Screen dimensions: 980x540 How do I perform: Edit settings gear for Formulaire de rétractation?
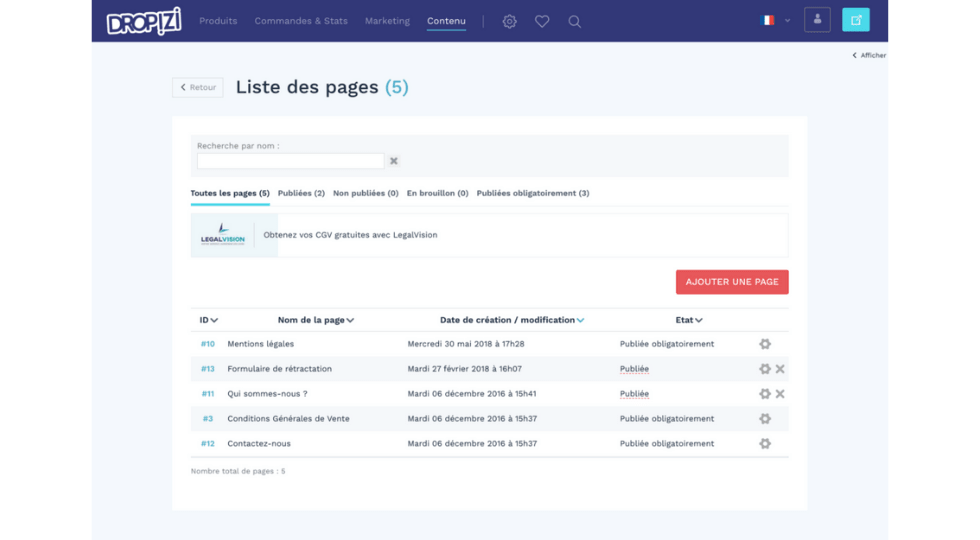coord(765,369)
